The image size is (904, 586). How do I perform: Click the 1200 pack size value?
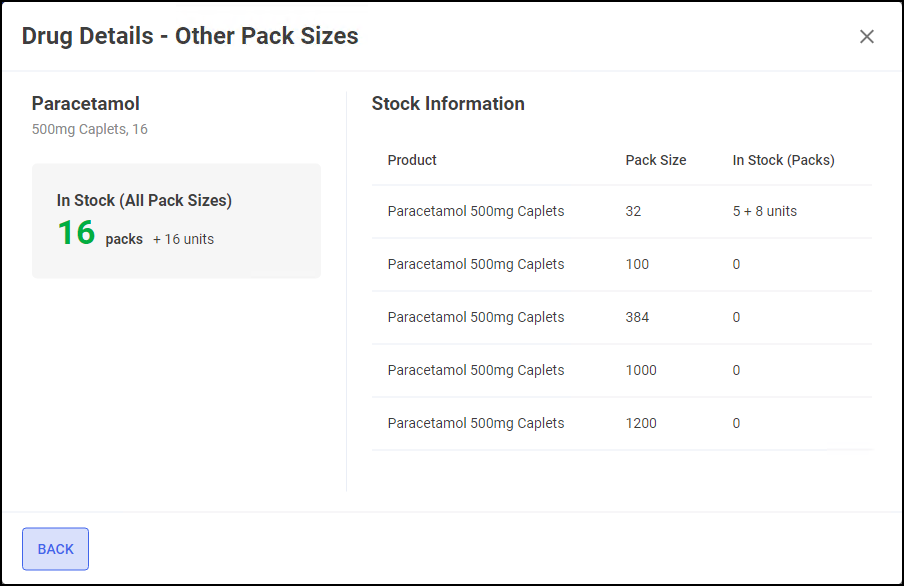pos(641,423)
